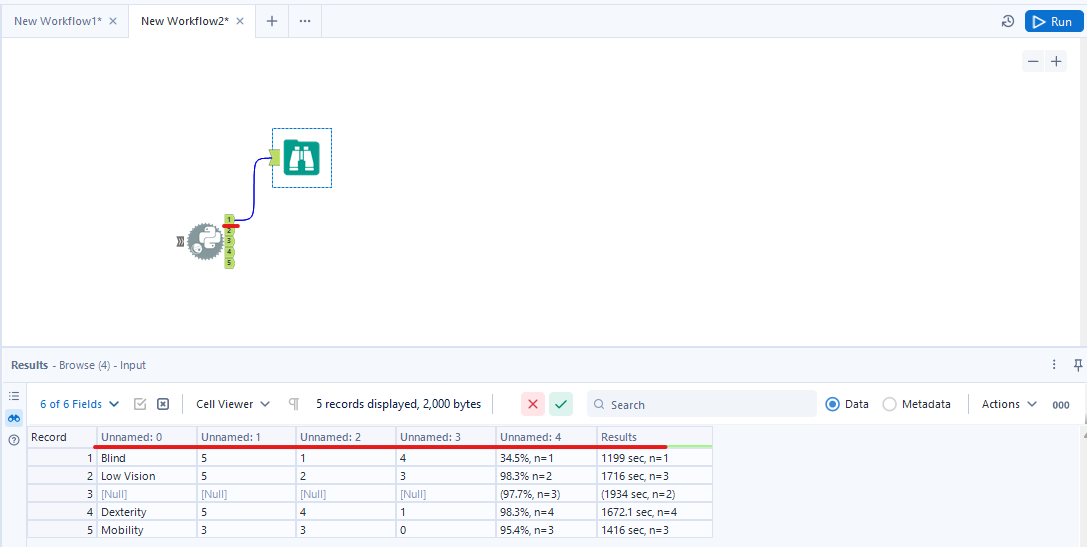Click Results column header

click(654, 437)
